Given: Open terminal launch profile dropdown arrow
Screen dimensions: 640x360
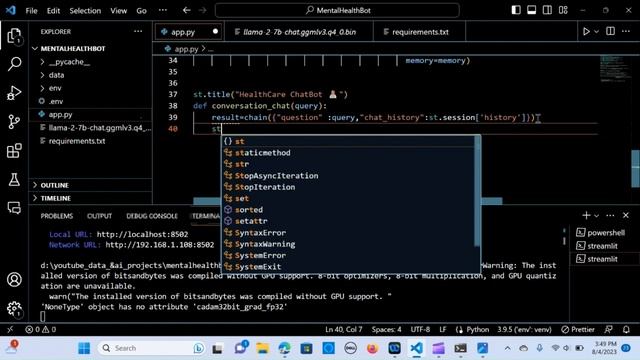Looking at the screenshot, I should tap(596, 216).
